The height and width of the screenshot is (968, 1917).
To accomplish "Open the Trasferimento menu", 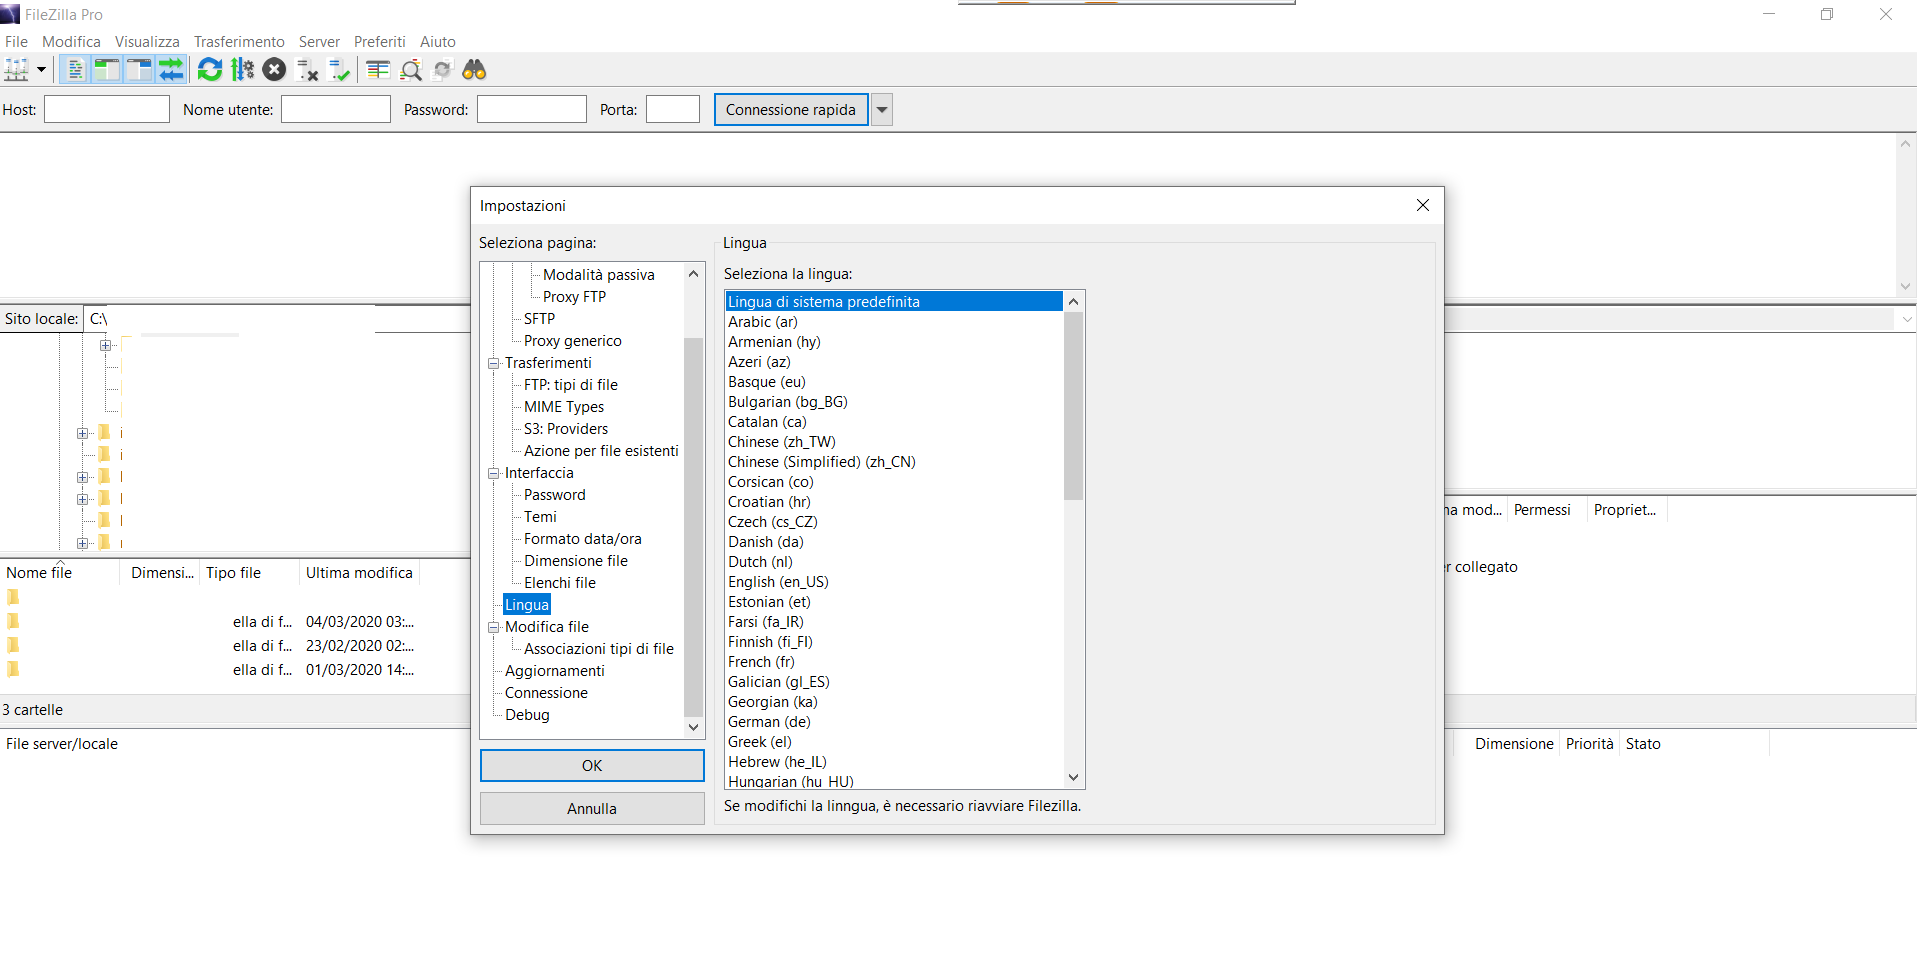I will click(239, 42).
